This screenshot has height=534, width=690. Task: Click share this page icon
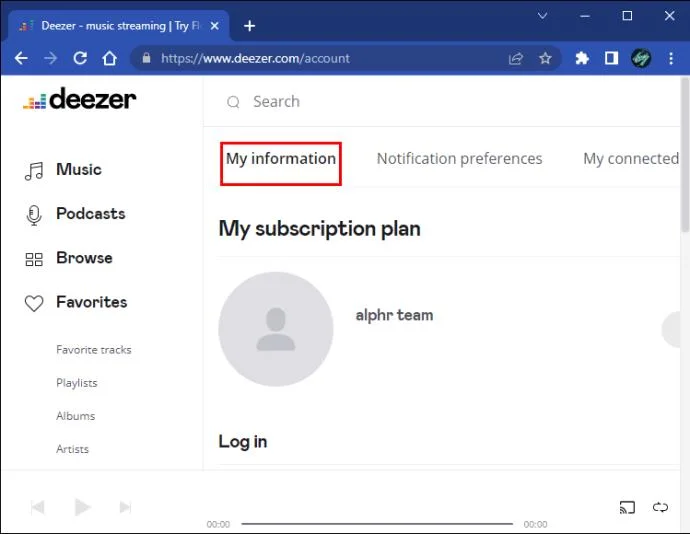click(x=516, y=59)
